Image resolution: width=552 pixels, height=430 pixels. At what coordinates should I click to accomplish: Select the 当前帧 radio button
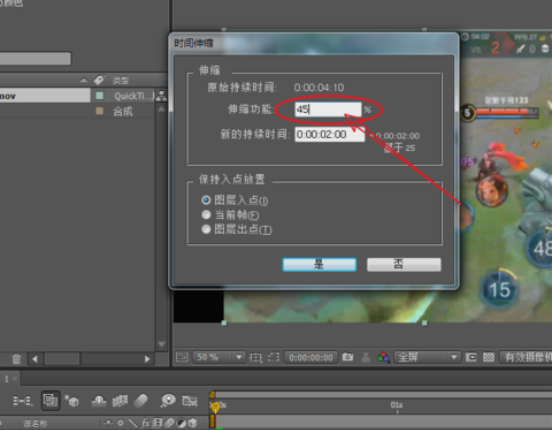(206, 214)
